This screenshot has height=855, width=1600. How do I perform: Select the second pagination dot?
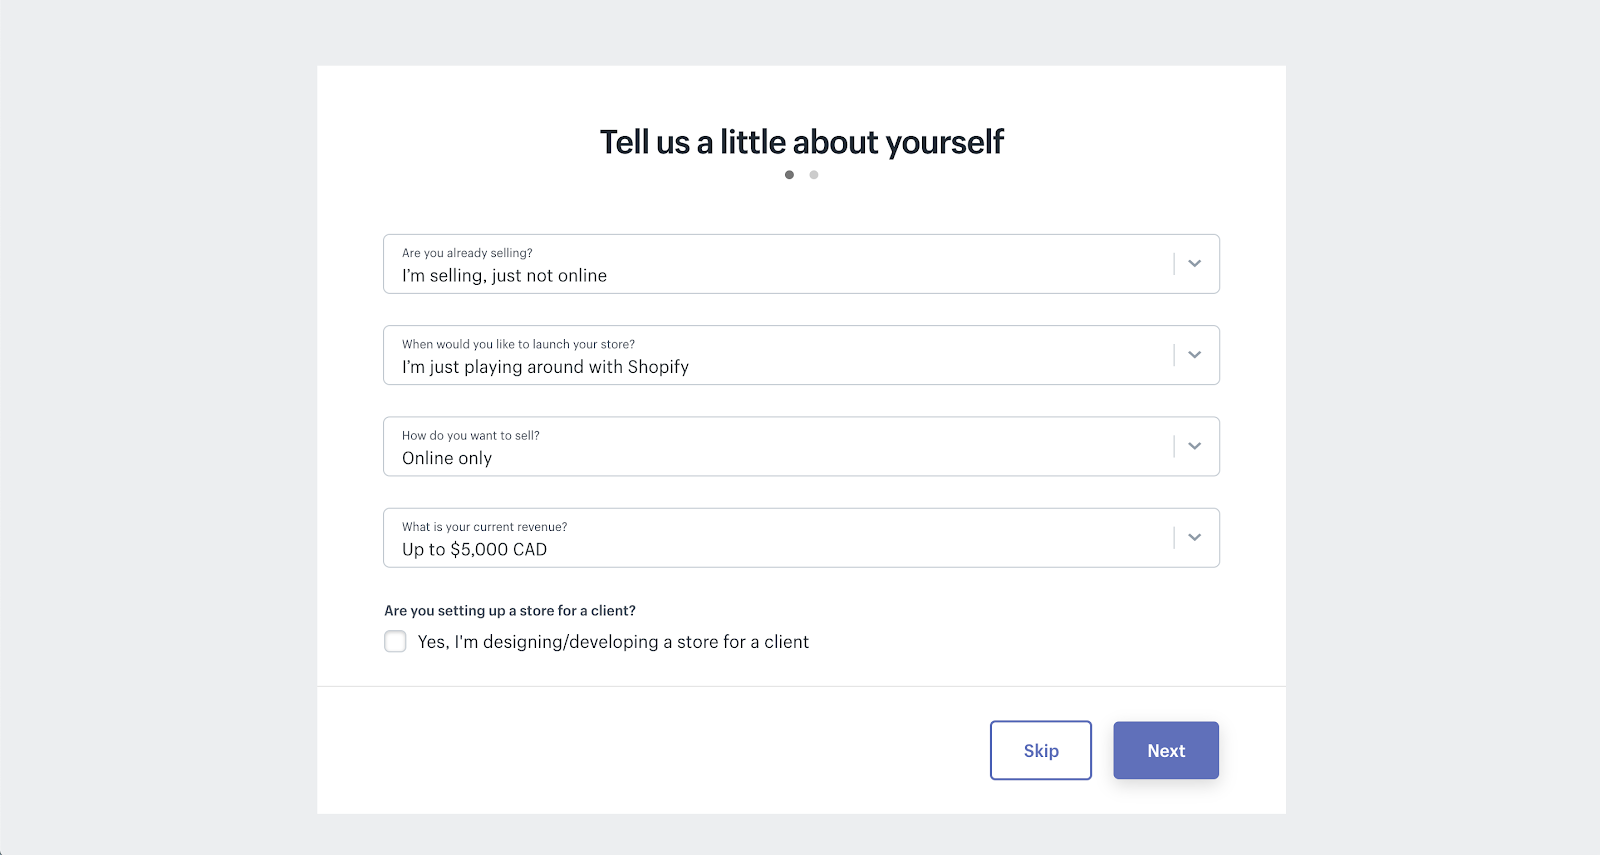(814, 174)
